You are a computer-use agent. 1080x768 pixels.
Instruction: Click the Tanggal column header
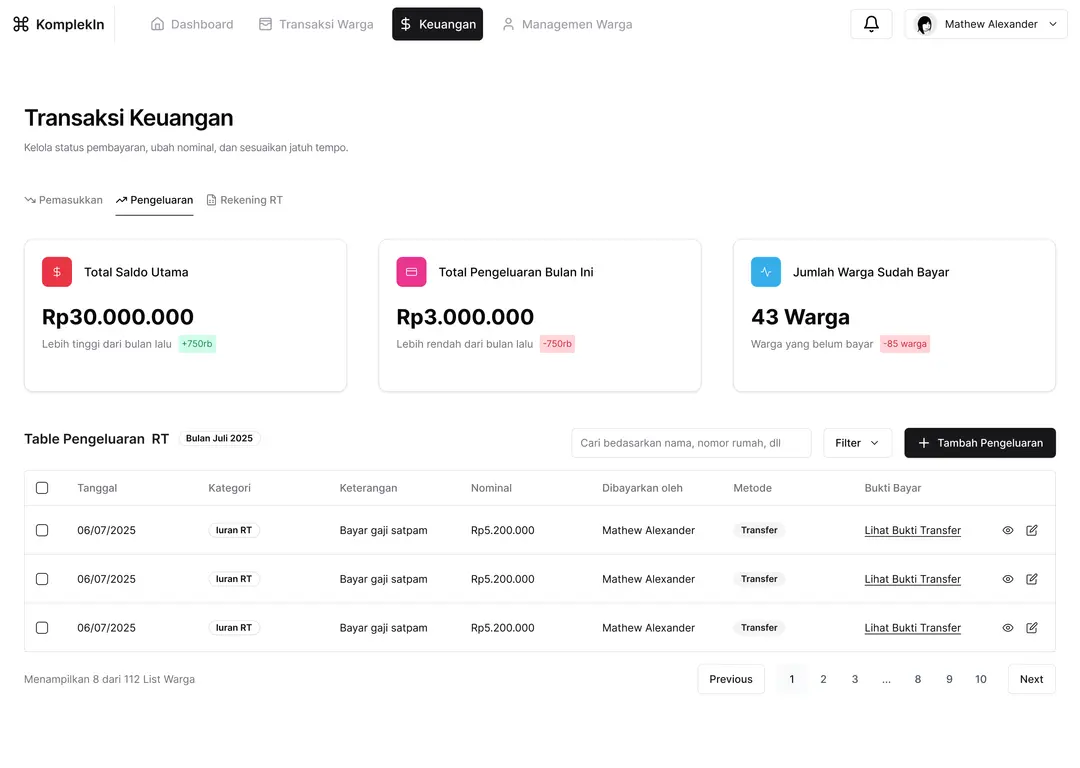click(97, 488)
